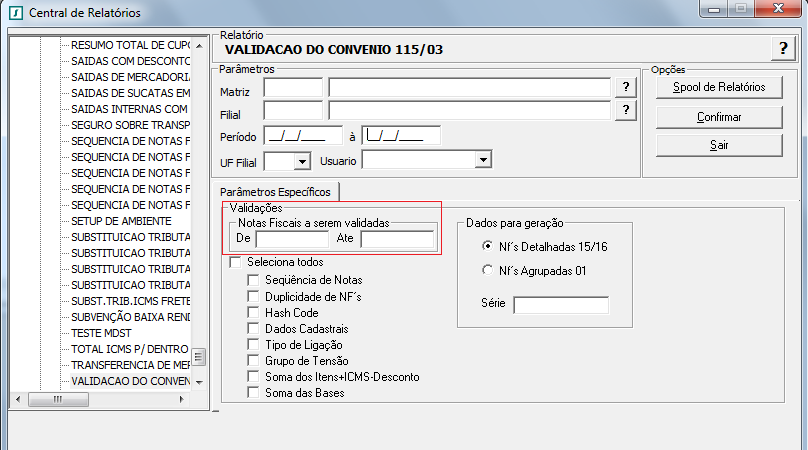808x450 pixels.
Task: Select TESTE MDST in the report list
Action: (x=102, y=333)
